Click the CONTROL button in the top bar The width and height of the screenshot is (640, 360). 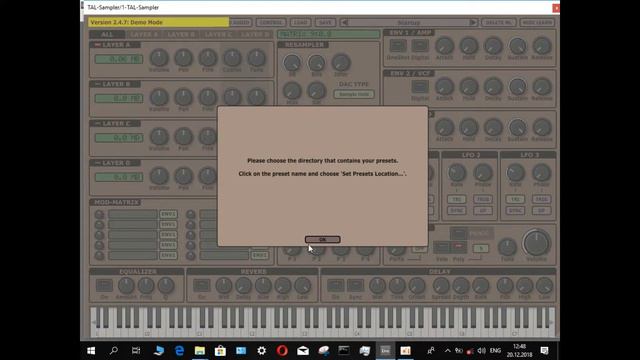point(271,22)
